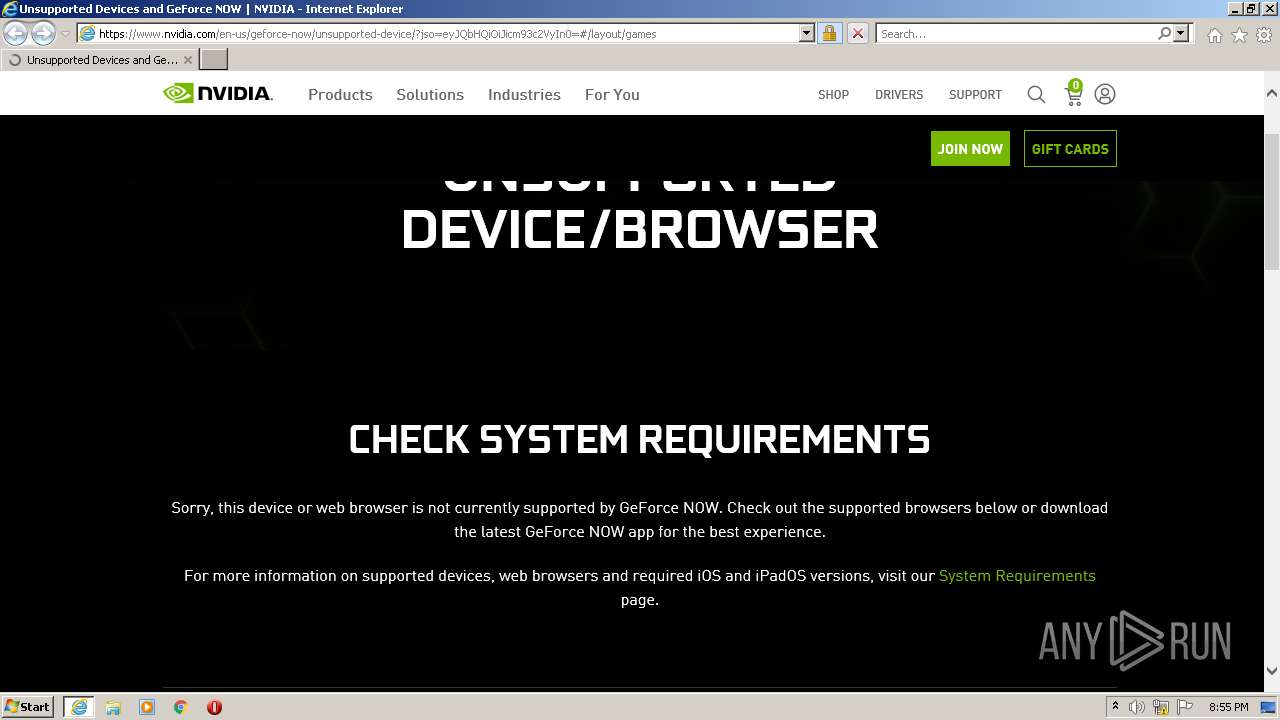The width and height of the screenshot is (1280, 720).
Task: Click the address bar URL field
Action: click(x=446, y=33)
